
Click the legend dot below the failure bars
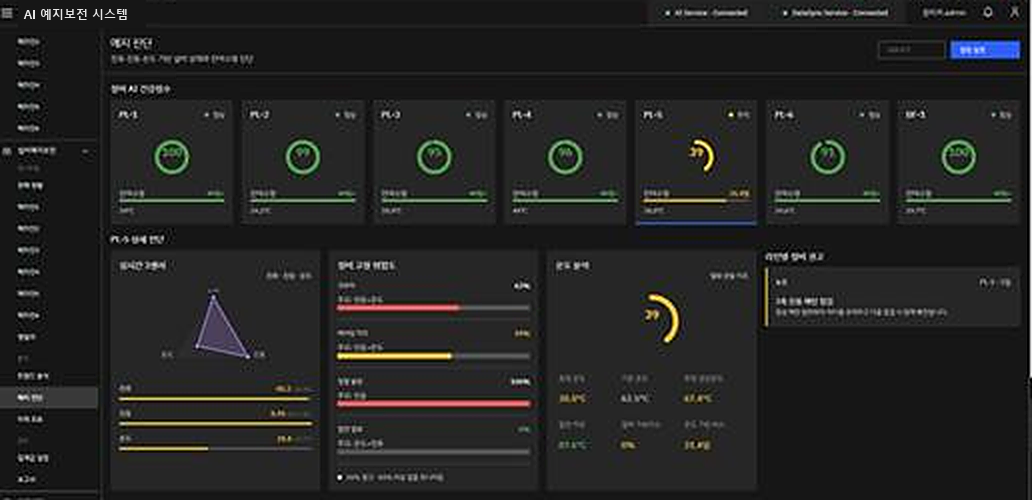point(340,477)
